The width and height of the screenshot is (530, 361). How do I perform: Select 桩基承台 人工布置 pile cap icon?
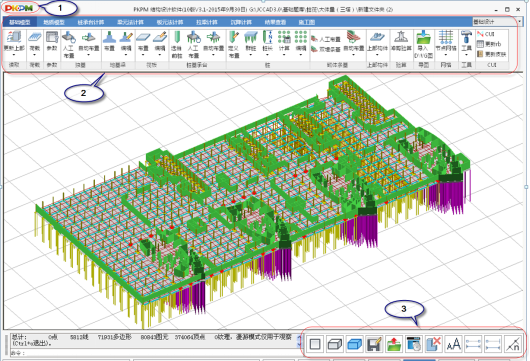pos(194,37)
